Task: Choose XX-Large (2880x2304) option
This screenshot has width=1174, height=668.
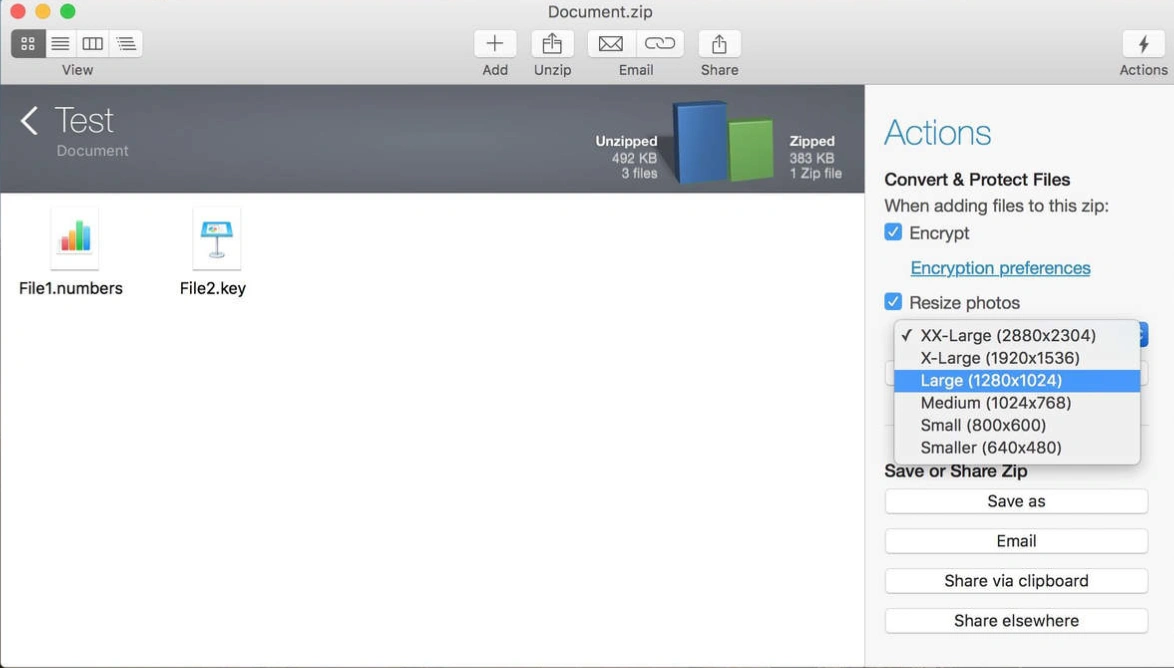Action: pyautogui.click(x=1017, y=335)
